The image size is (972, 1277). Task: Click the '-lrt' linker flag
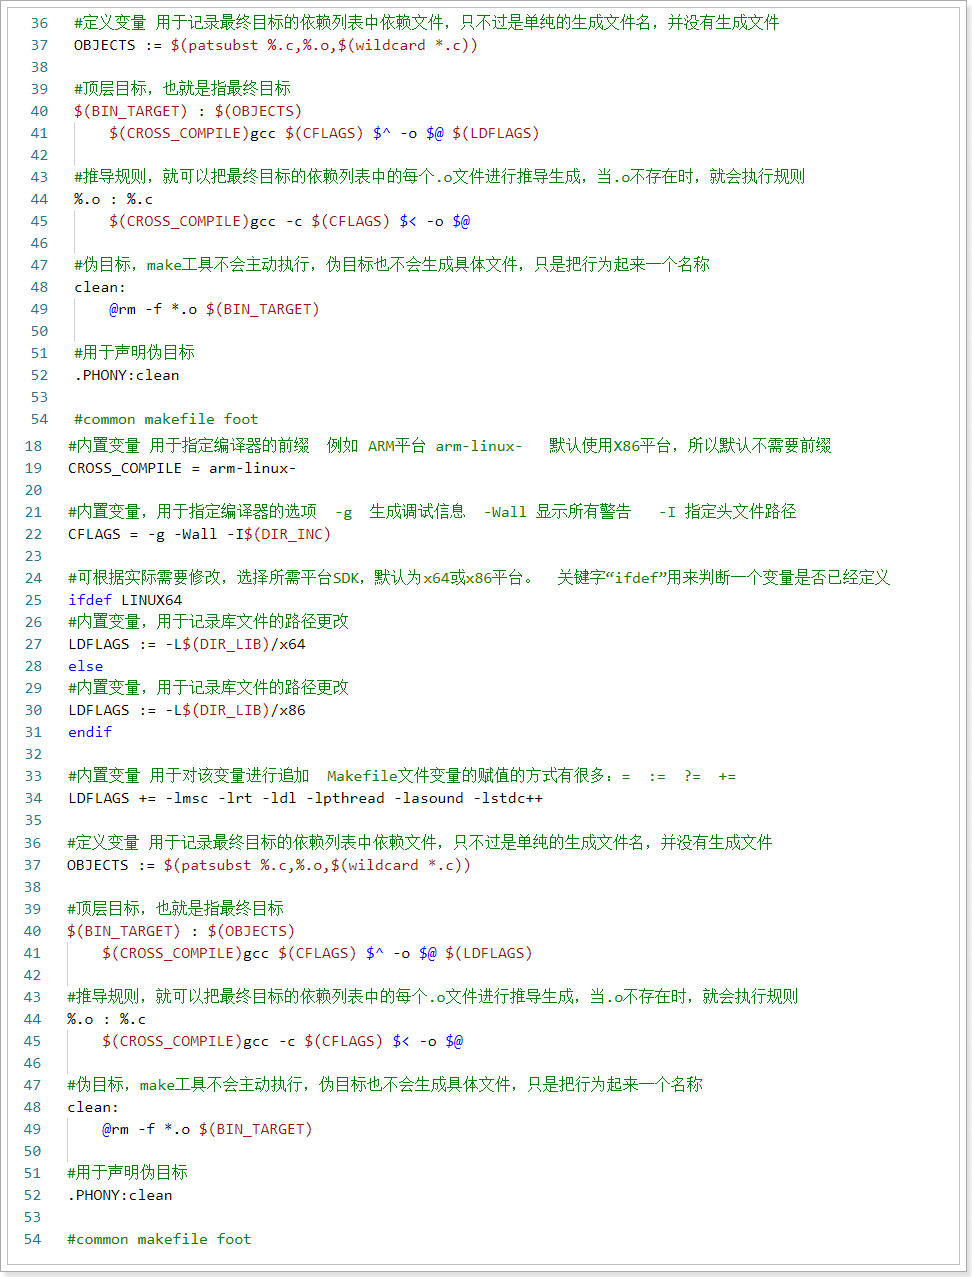pos(235,798)
